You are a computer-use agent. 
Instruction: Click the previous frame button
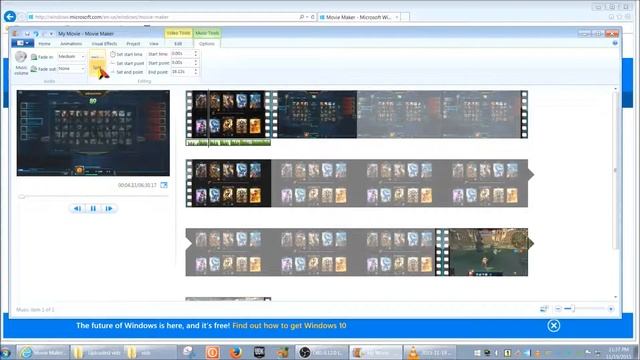(x=77, y=209)
